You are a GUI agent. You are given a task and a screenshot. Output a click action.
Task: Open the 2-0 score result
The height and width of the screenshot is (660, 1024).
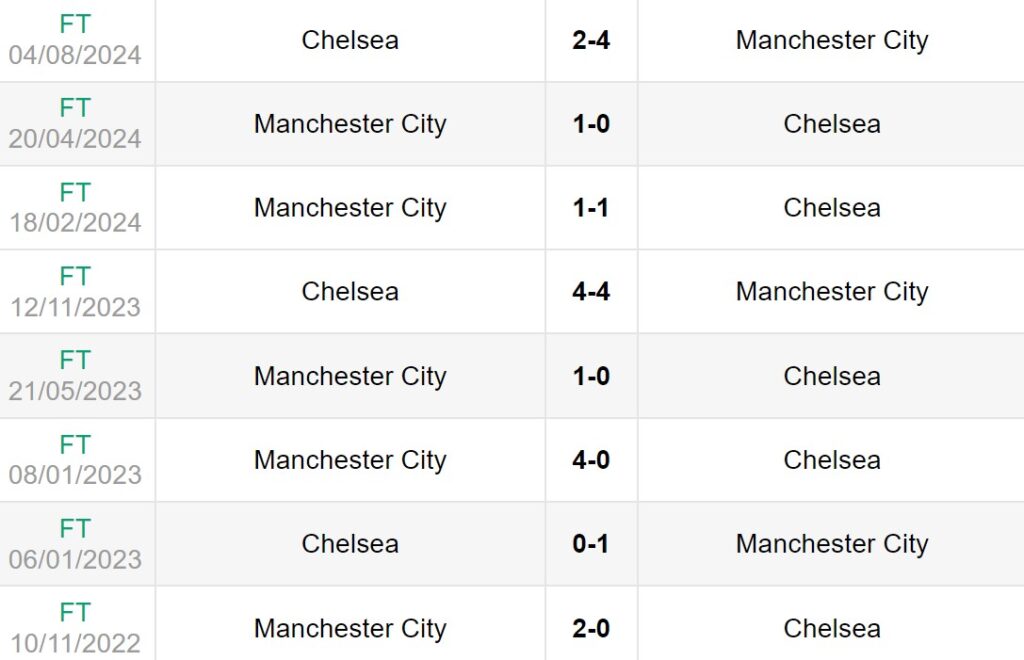coord(591,628)
